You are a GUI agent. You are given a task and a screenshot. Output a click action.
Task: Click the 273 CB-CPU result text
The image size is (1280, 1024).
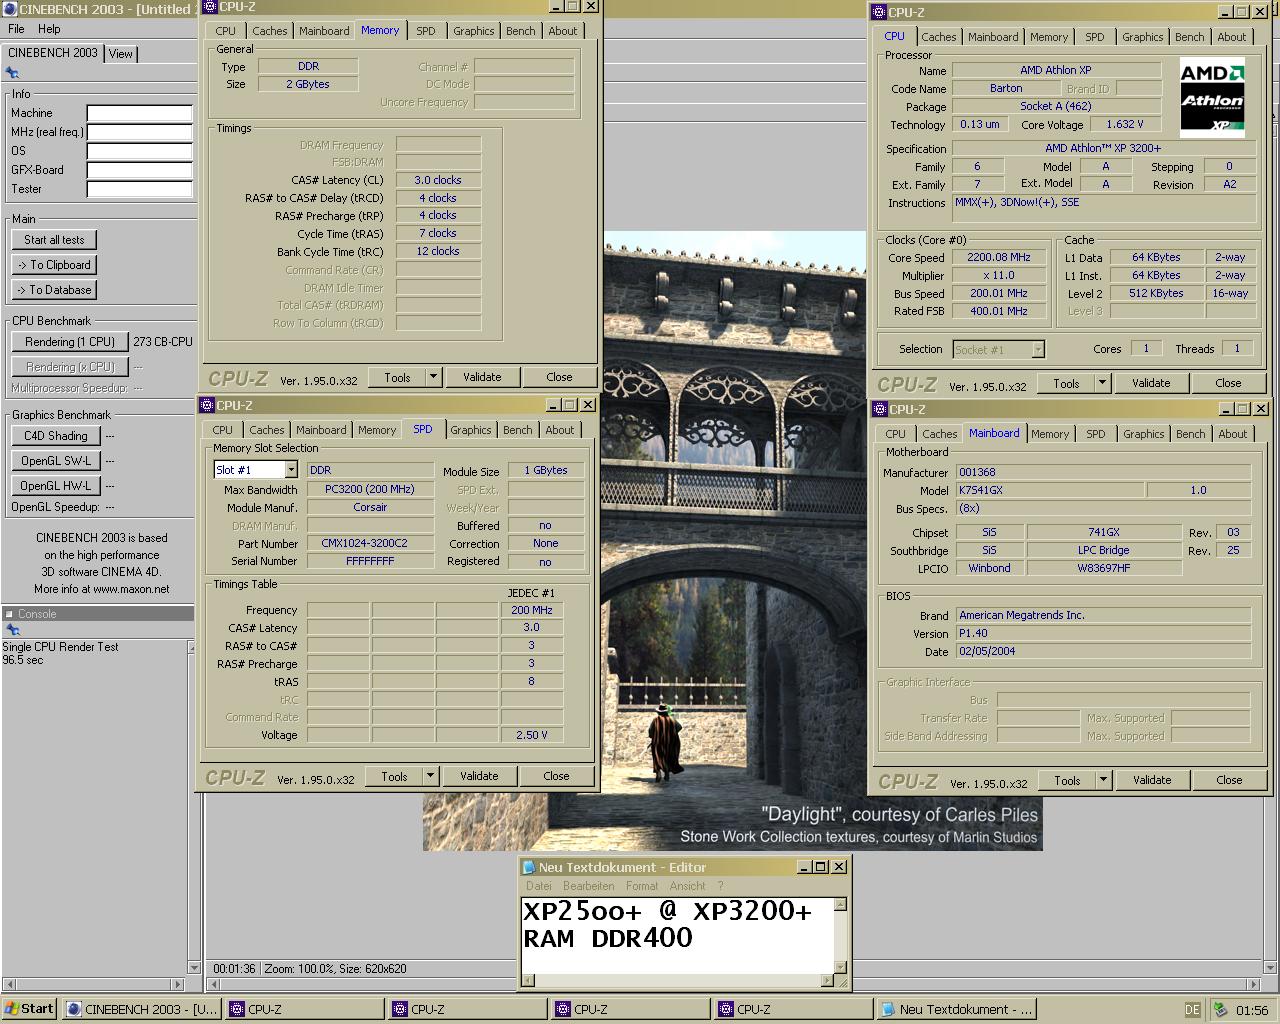[x=163, y=342]
